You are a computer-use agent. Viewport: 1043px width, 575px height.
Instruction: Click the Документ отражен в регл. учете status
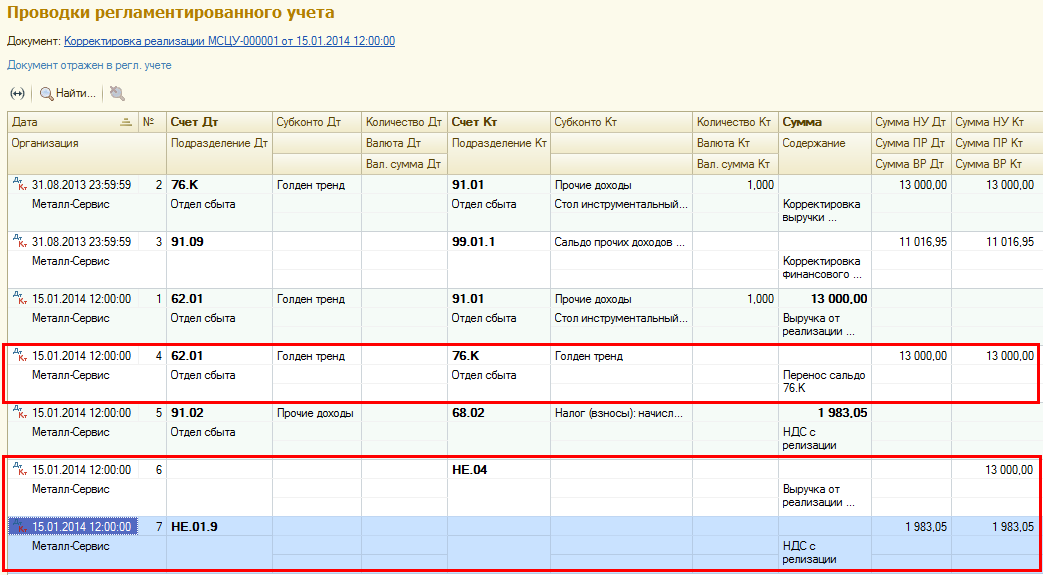(x=90, y=65)
